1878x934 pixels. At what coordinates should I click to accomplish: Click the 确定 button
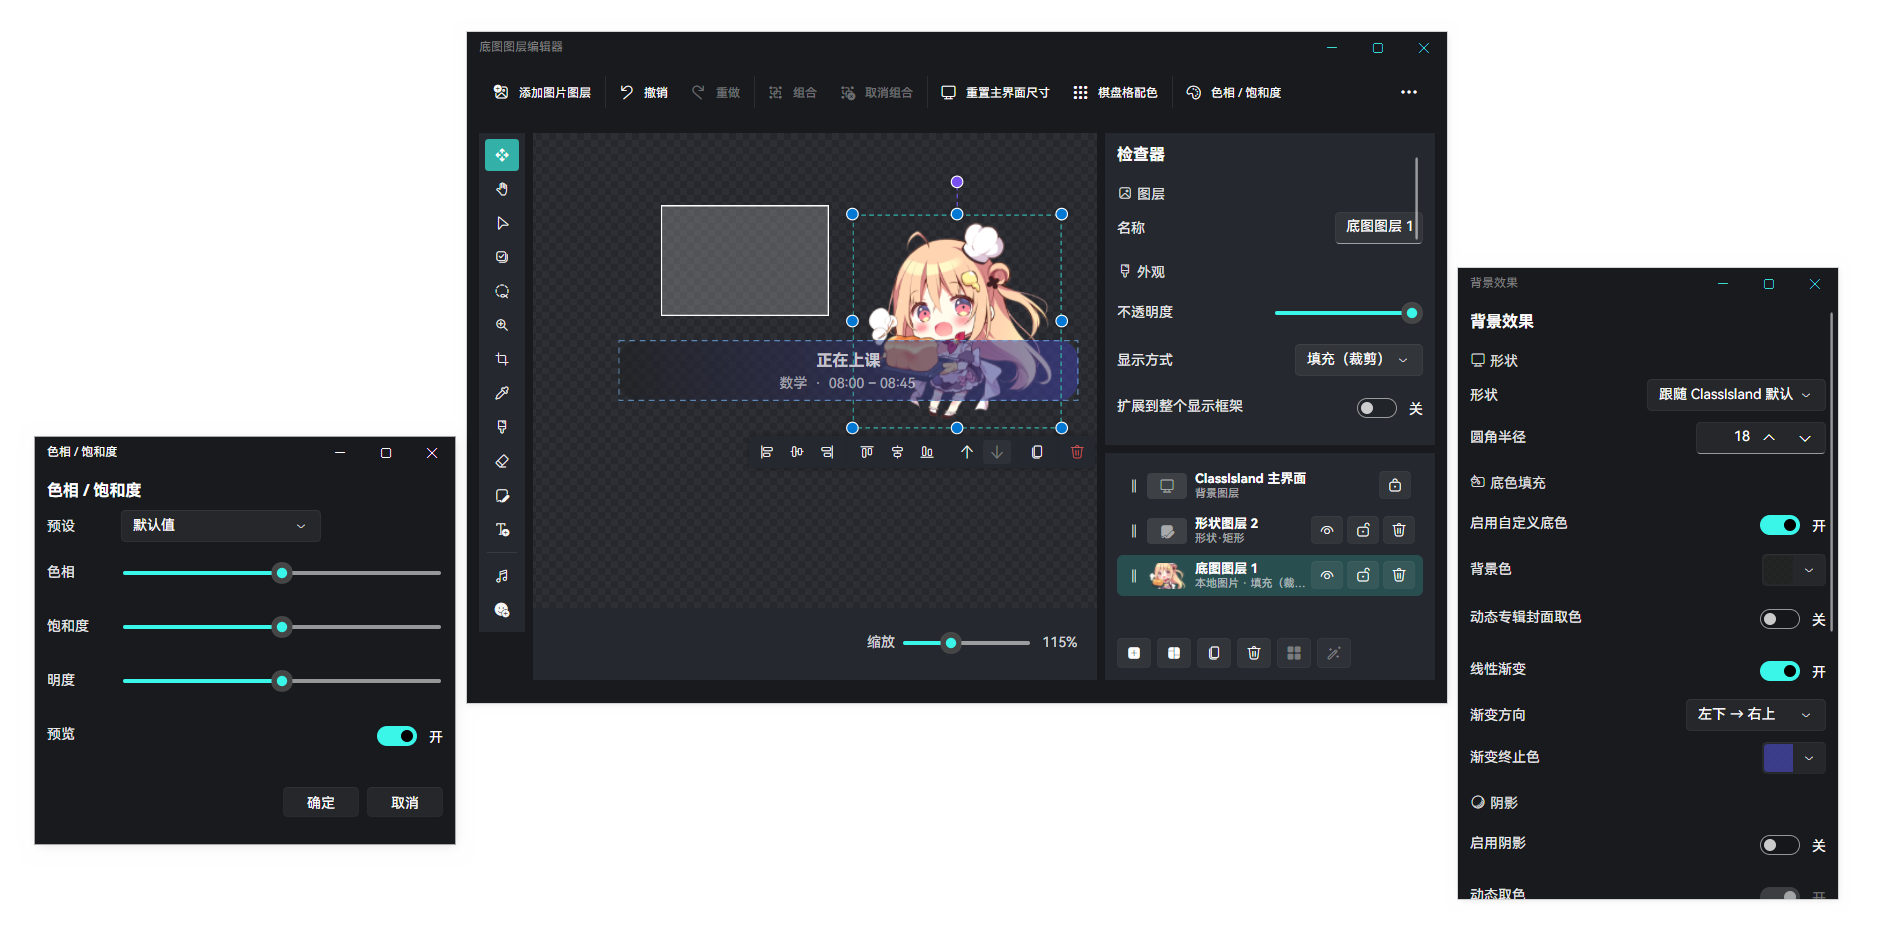coord(321,803)
